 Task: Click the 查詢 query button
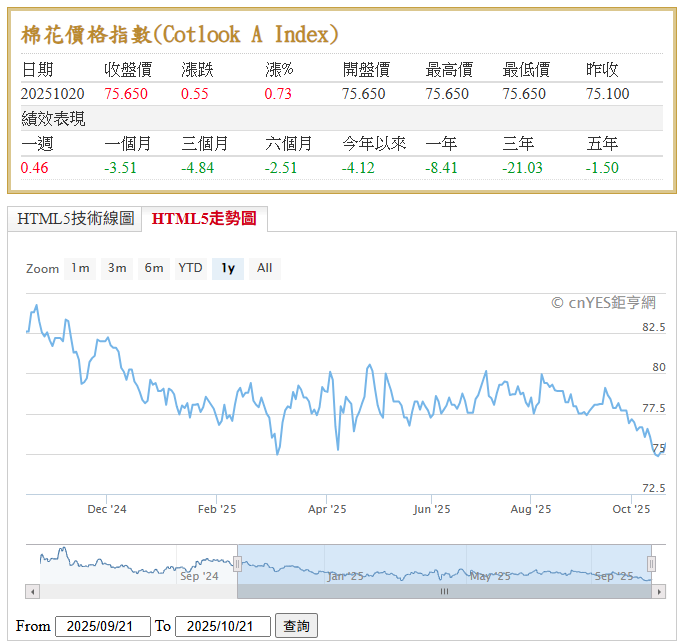(x=296, y=626)
